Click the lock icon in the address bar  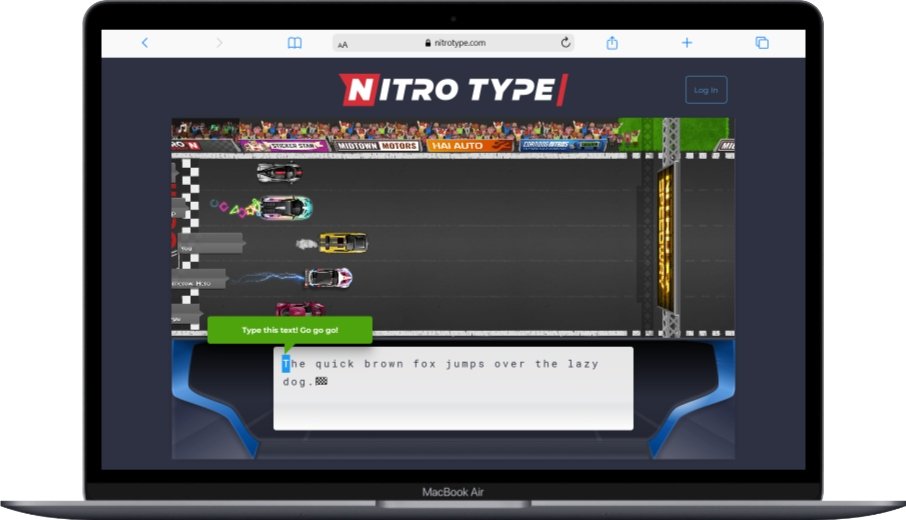click(x=428, y=43)
